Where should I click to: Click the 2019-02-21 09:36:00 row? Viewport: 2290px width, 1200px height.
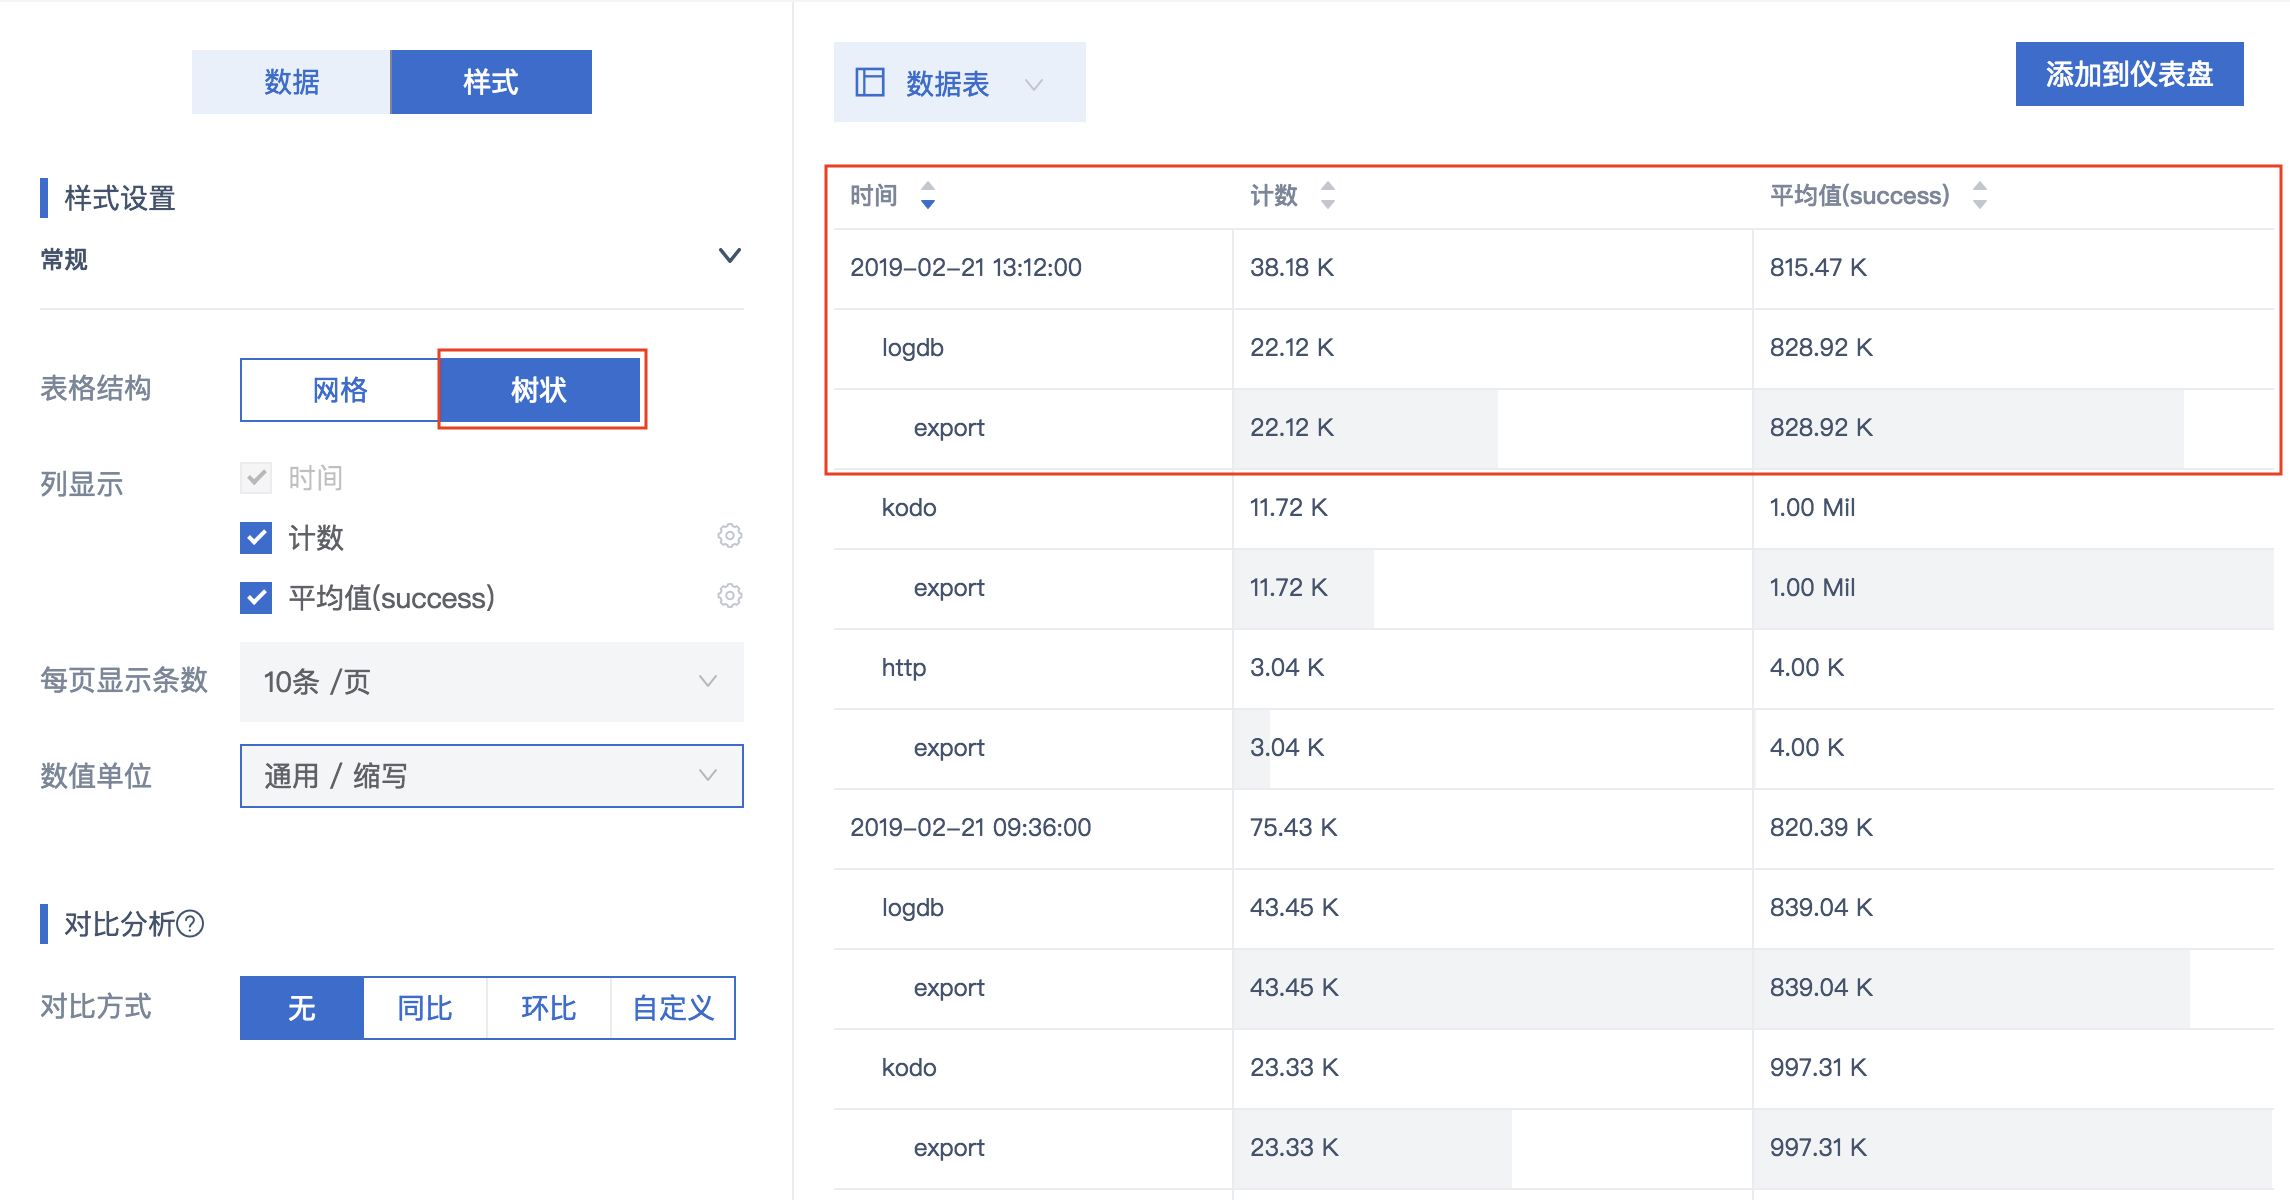tap(1554, 828)
